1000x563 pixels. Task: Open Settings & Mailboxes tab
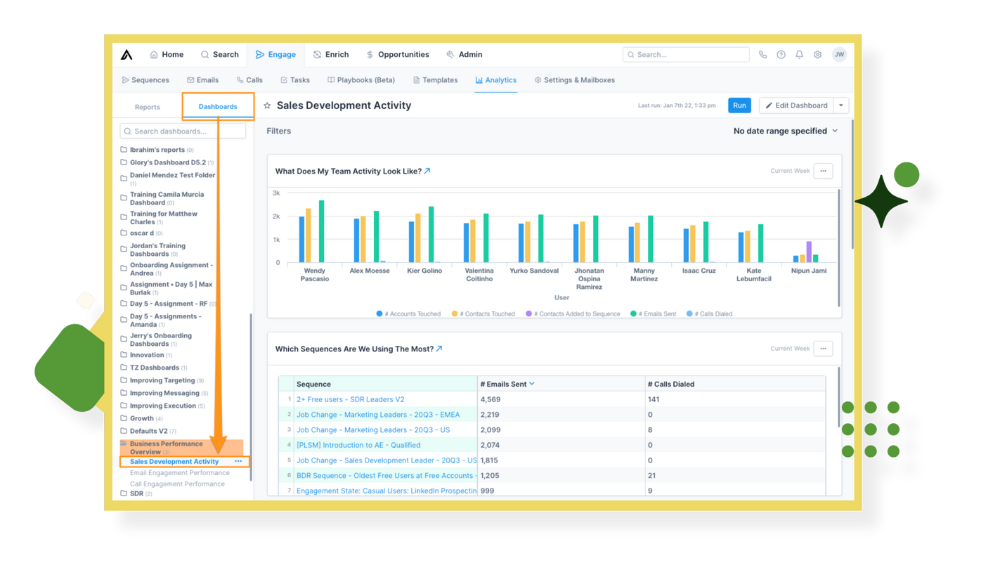(575, 80)
